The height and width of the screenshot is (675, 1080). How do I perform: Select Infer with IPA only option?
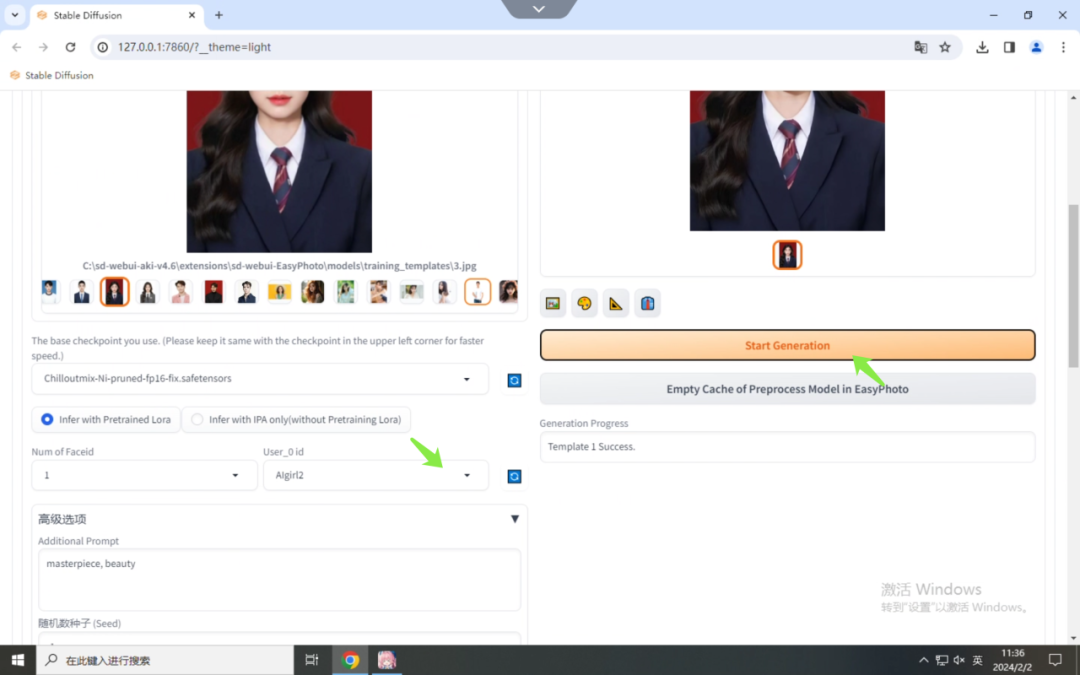pyautogui.click(x=296, y=419)
